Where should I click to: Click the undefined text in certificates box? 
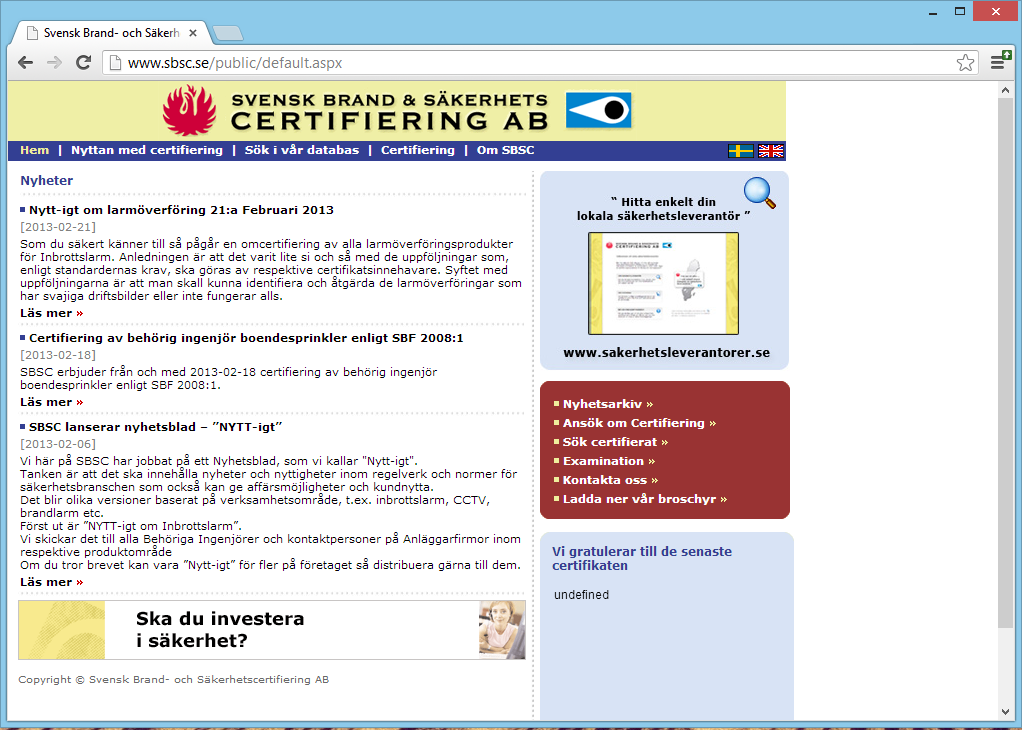tap(581, 595)
